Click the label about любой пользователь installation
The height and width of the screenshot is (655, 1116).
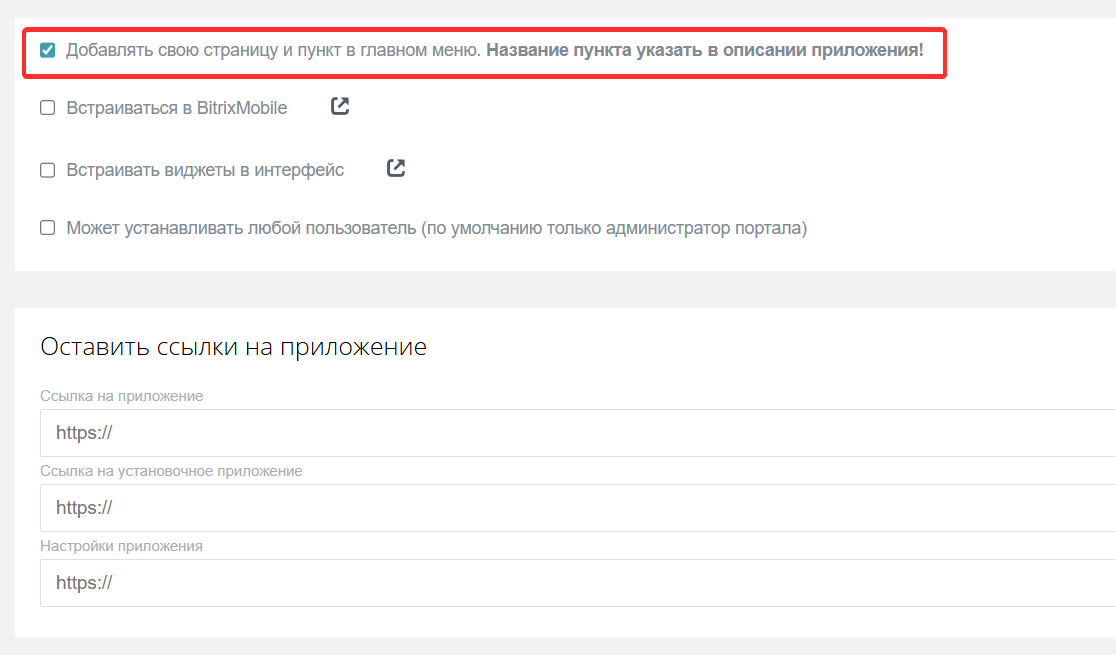[x=437, y=227]
